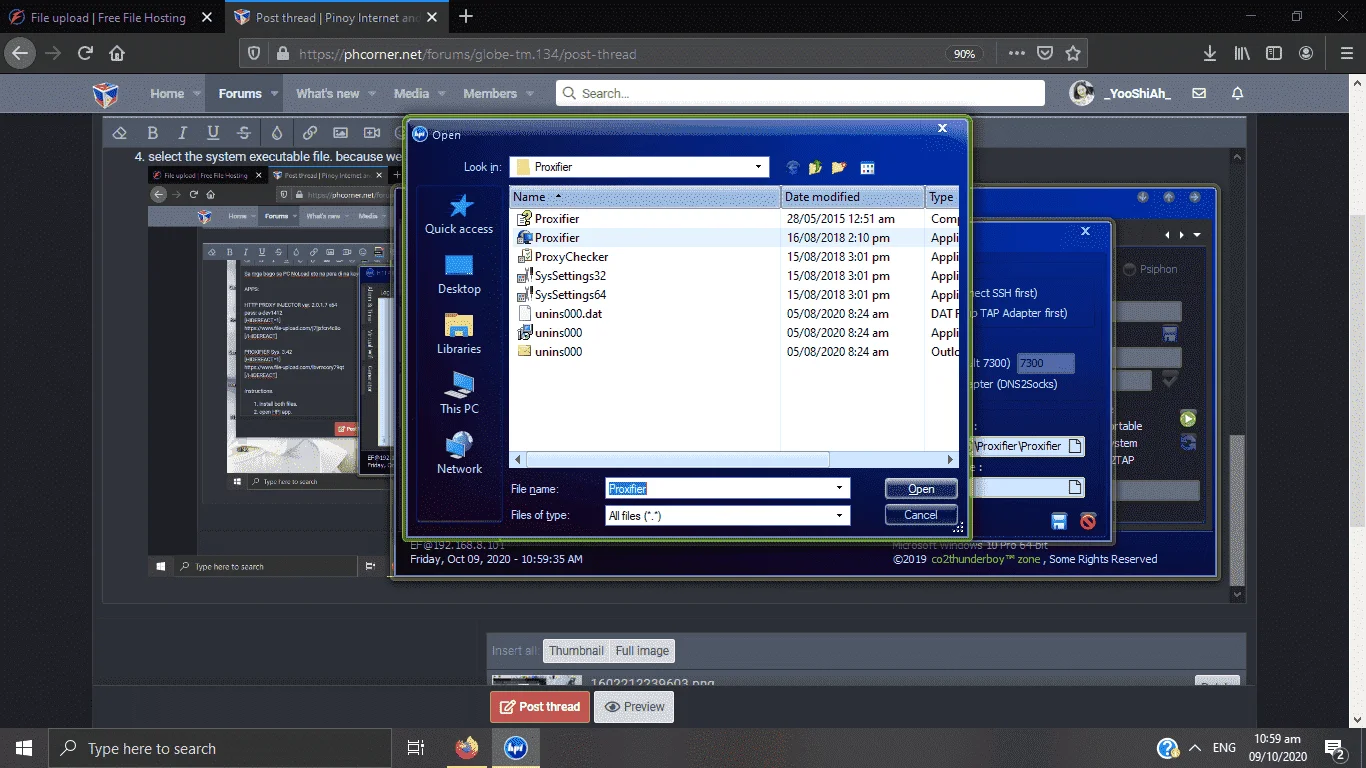Open _YooShiAh_ account menu
1366x768 pixels.
(1120, 93)
